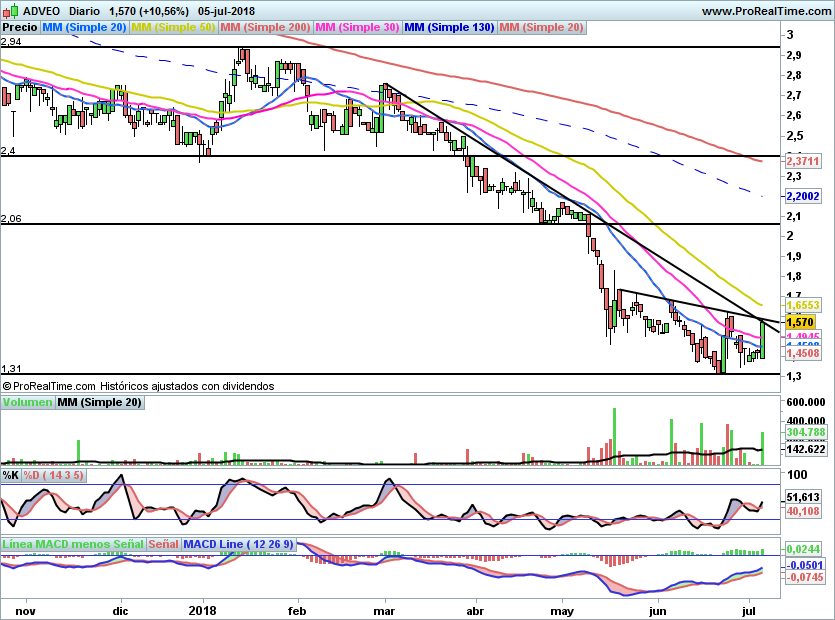Screen dimensions: 835x620
Task: Select the 304.788 volume value tag
Action: coord(806,432)
